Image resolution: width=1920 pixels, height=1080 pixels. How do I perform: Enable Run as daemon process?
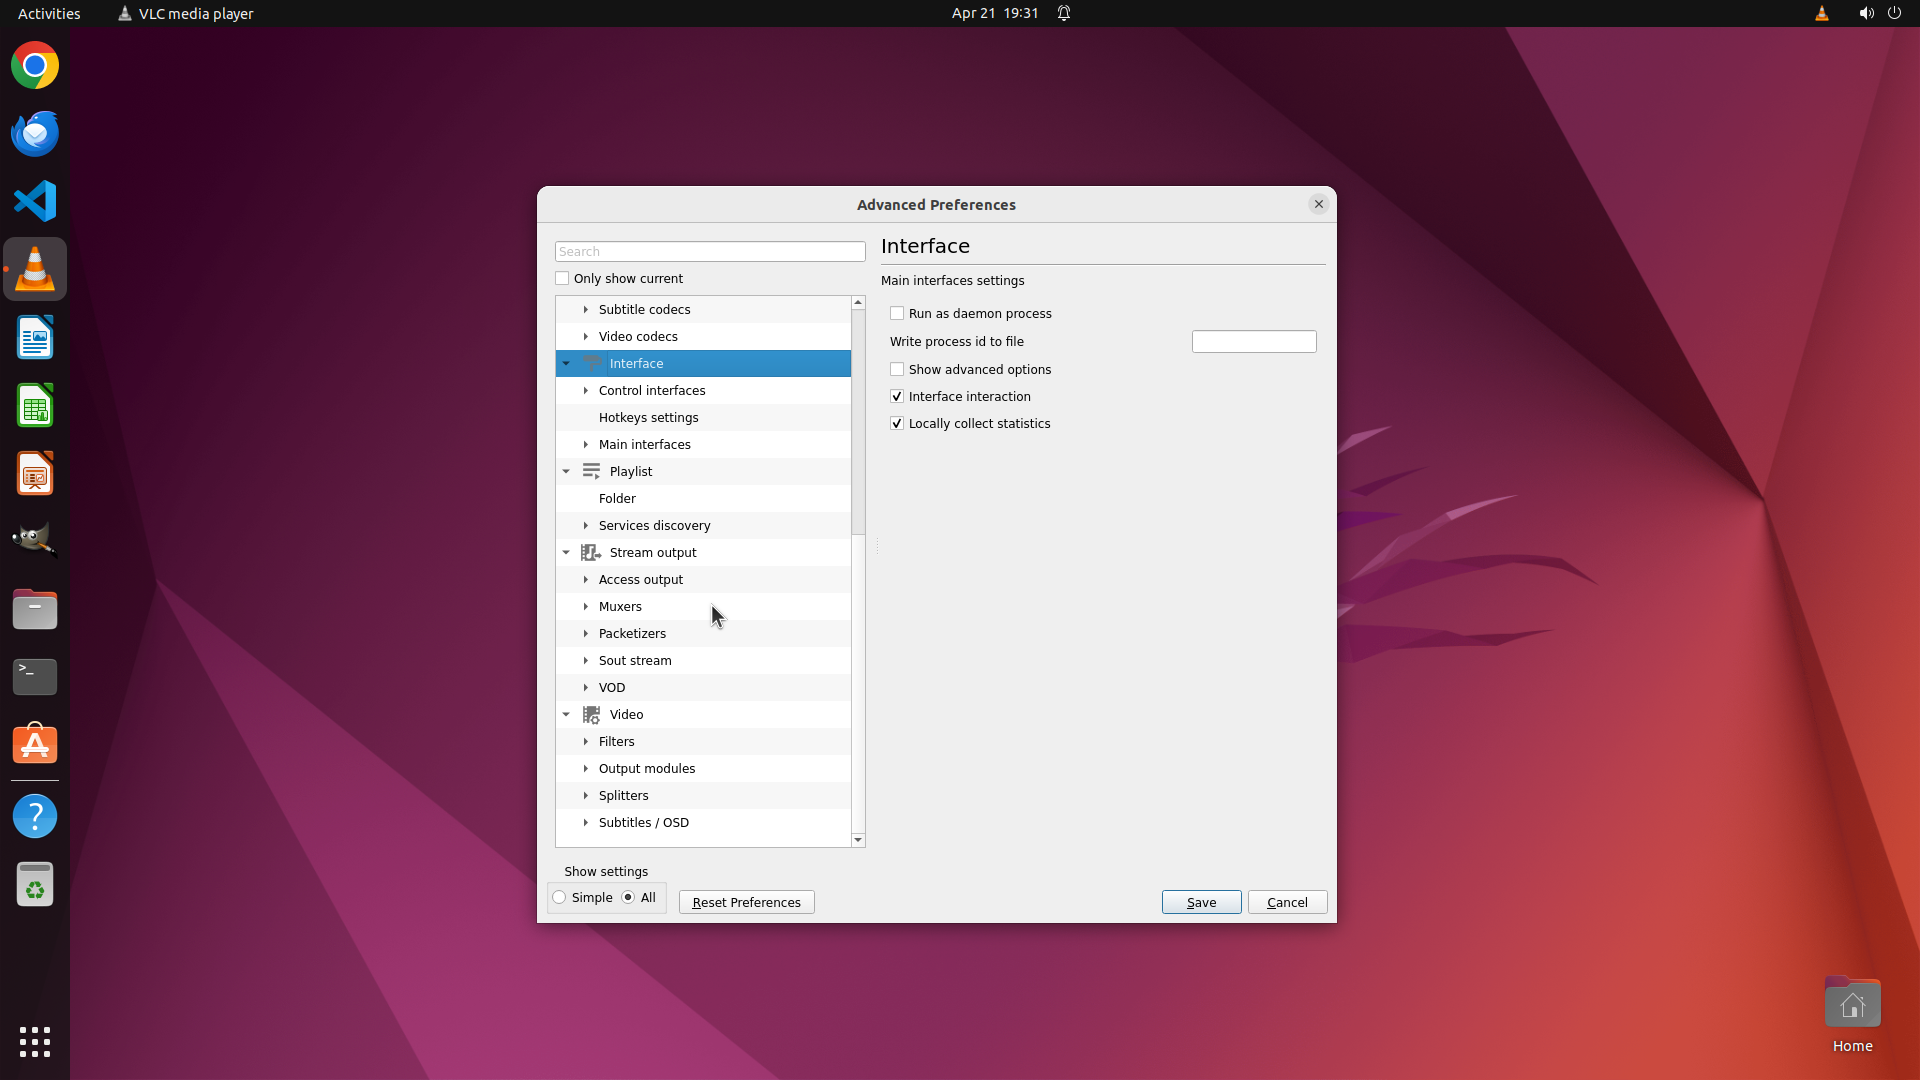(897, 313)
